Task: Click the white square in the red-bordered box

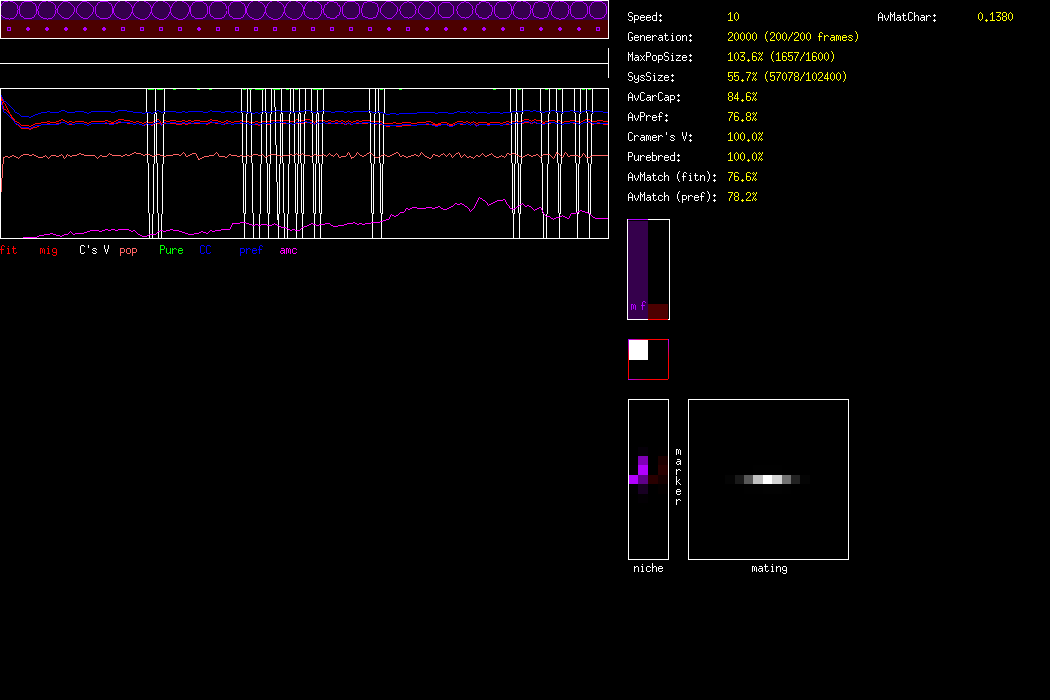Action: click(638, 350)
